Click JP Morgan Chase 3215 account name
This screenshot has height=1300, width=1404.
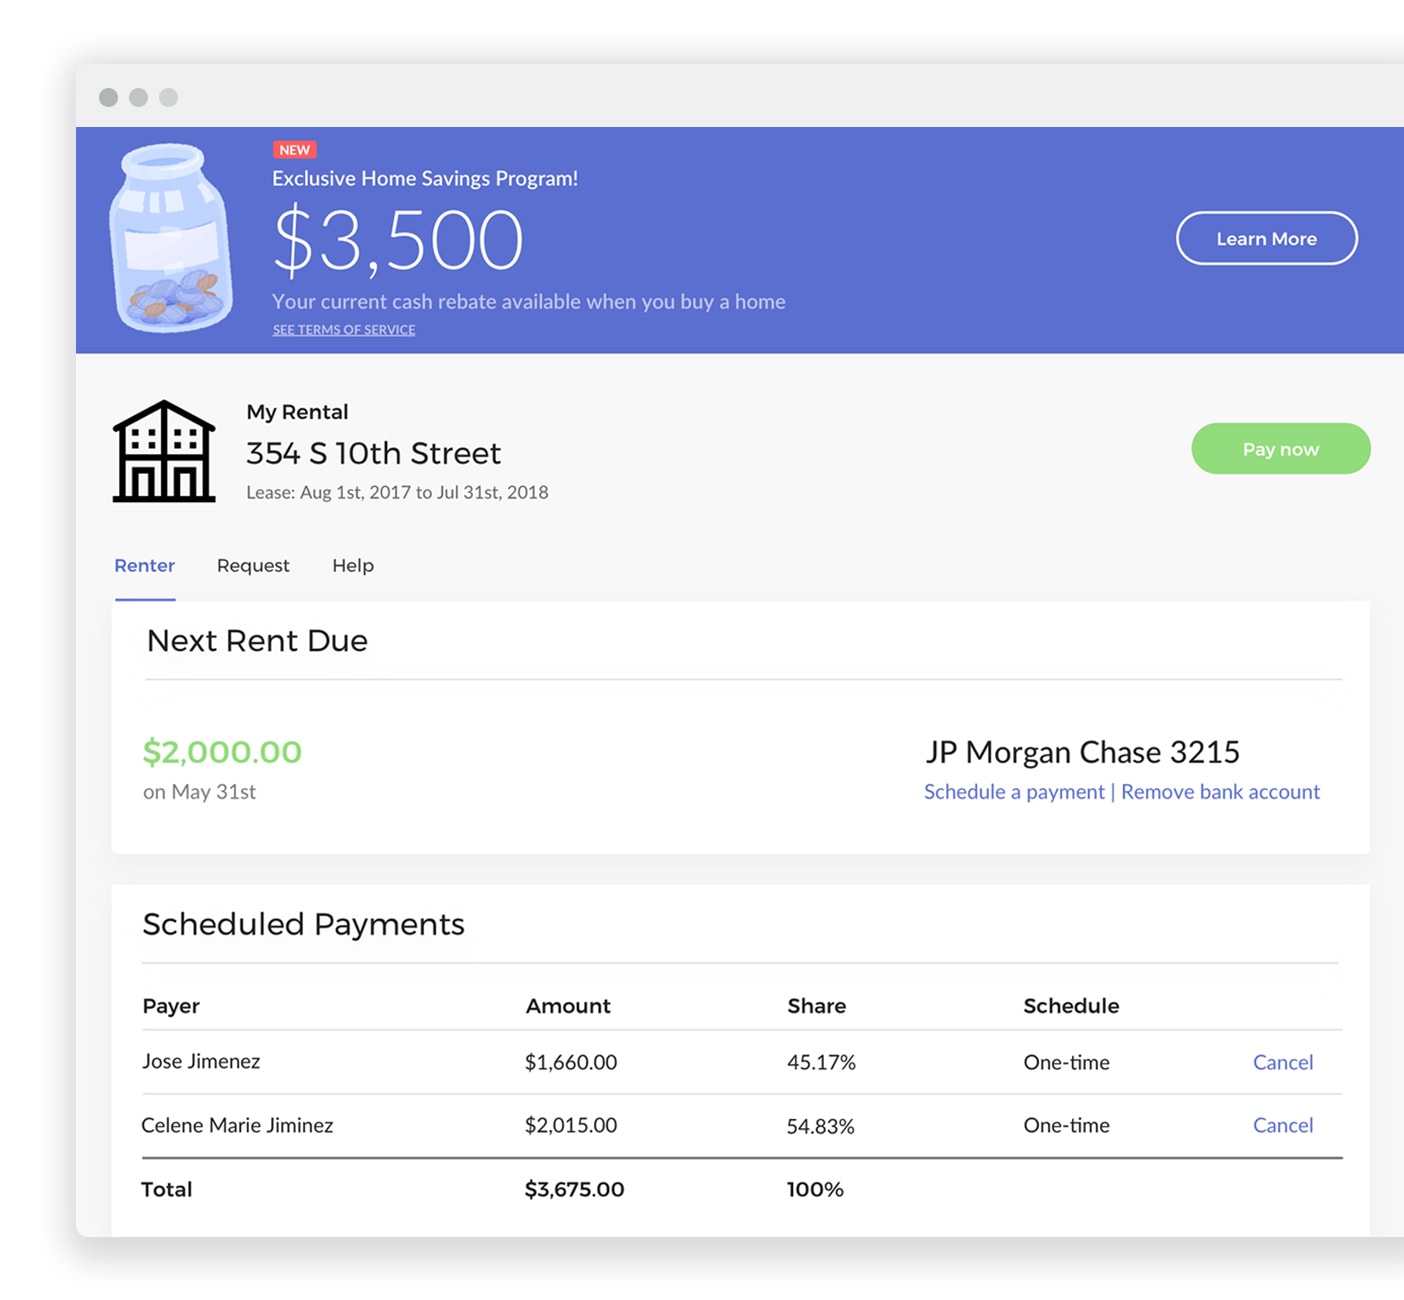pyautogui.click(x=1082, y=752)
